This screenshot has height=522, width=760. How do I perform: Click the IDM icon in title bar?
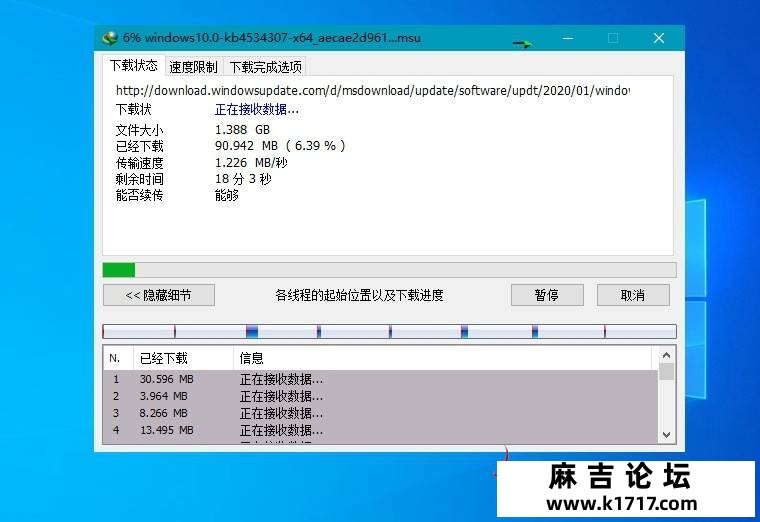click(111, 38)
